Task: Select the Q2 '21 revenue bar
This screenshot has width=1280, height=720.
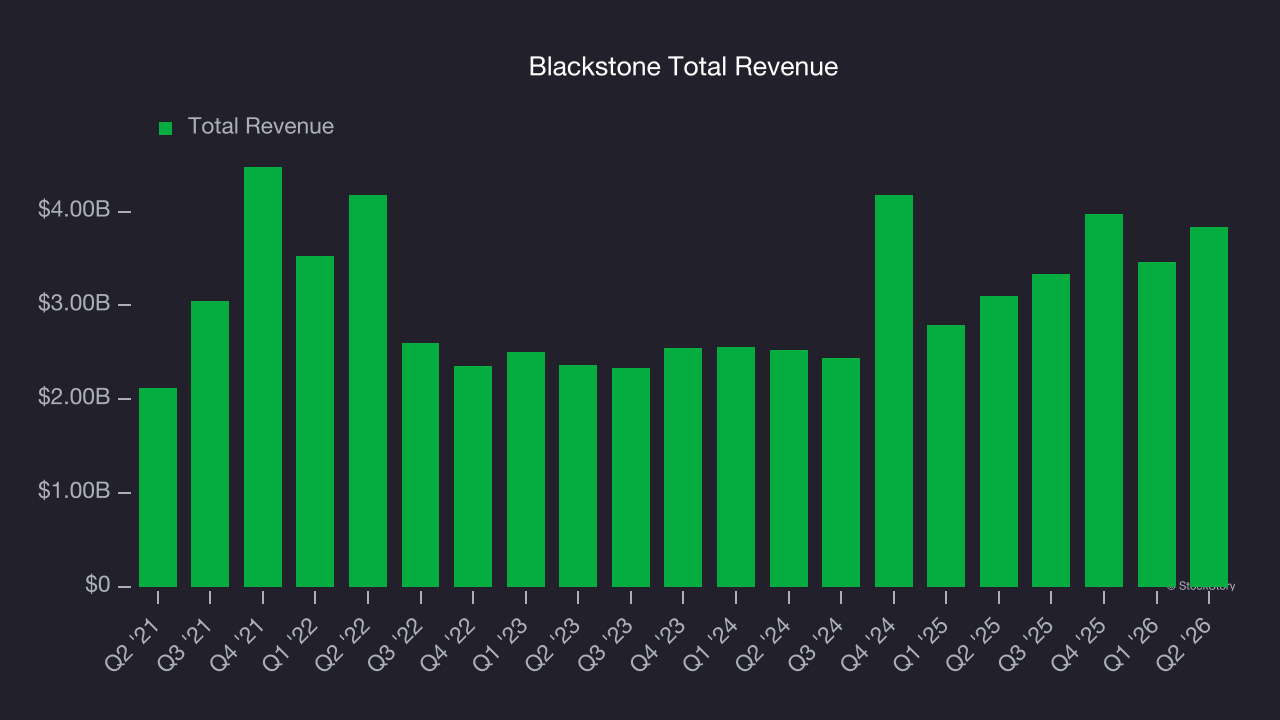Action: (x=158, y=487)
